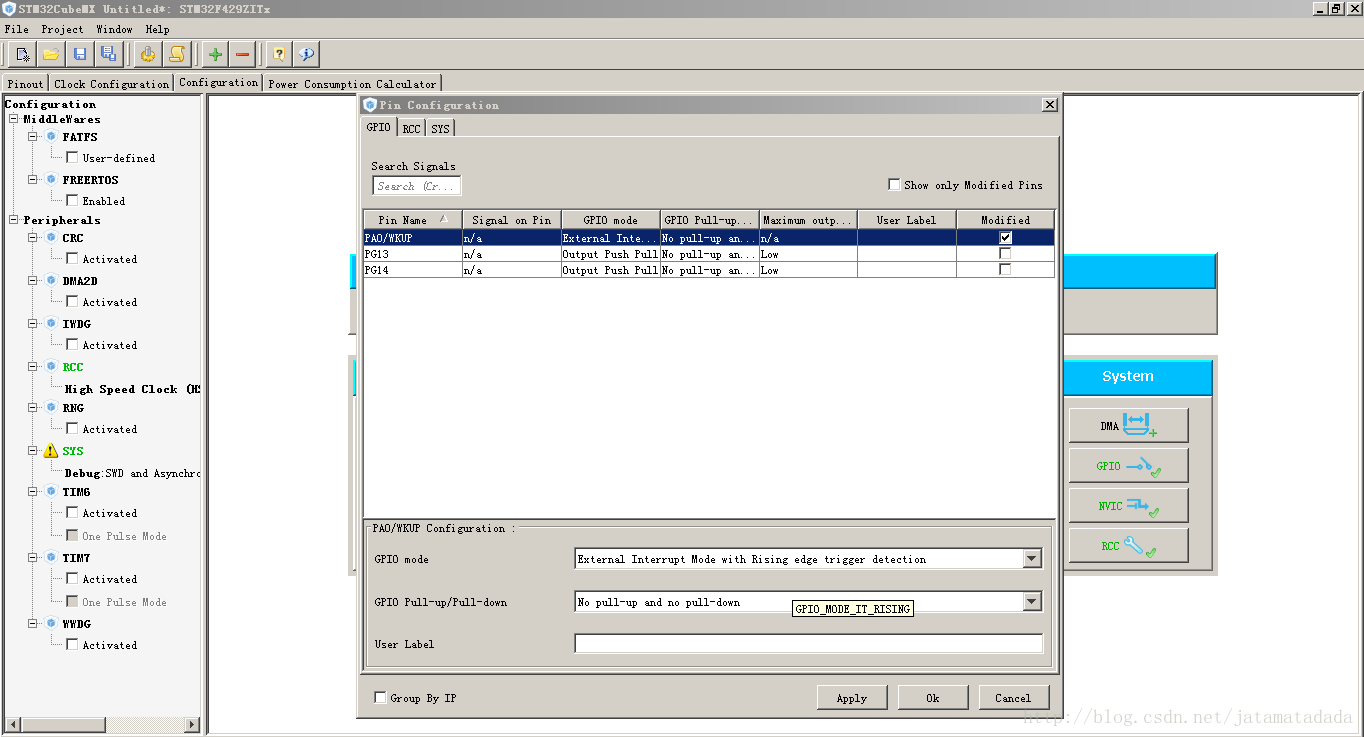Open the File menu
The width and height of the screenshot is (1364, 737).
coord(16,29)
